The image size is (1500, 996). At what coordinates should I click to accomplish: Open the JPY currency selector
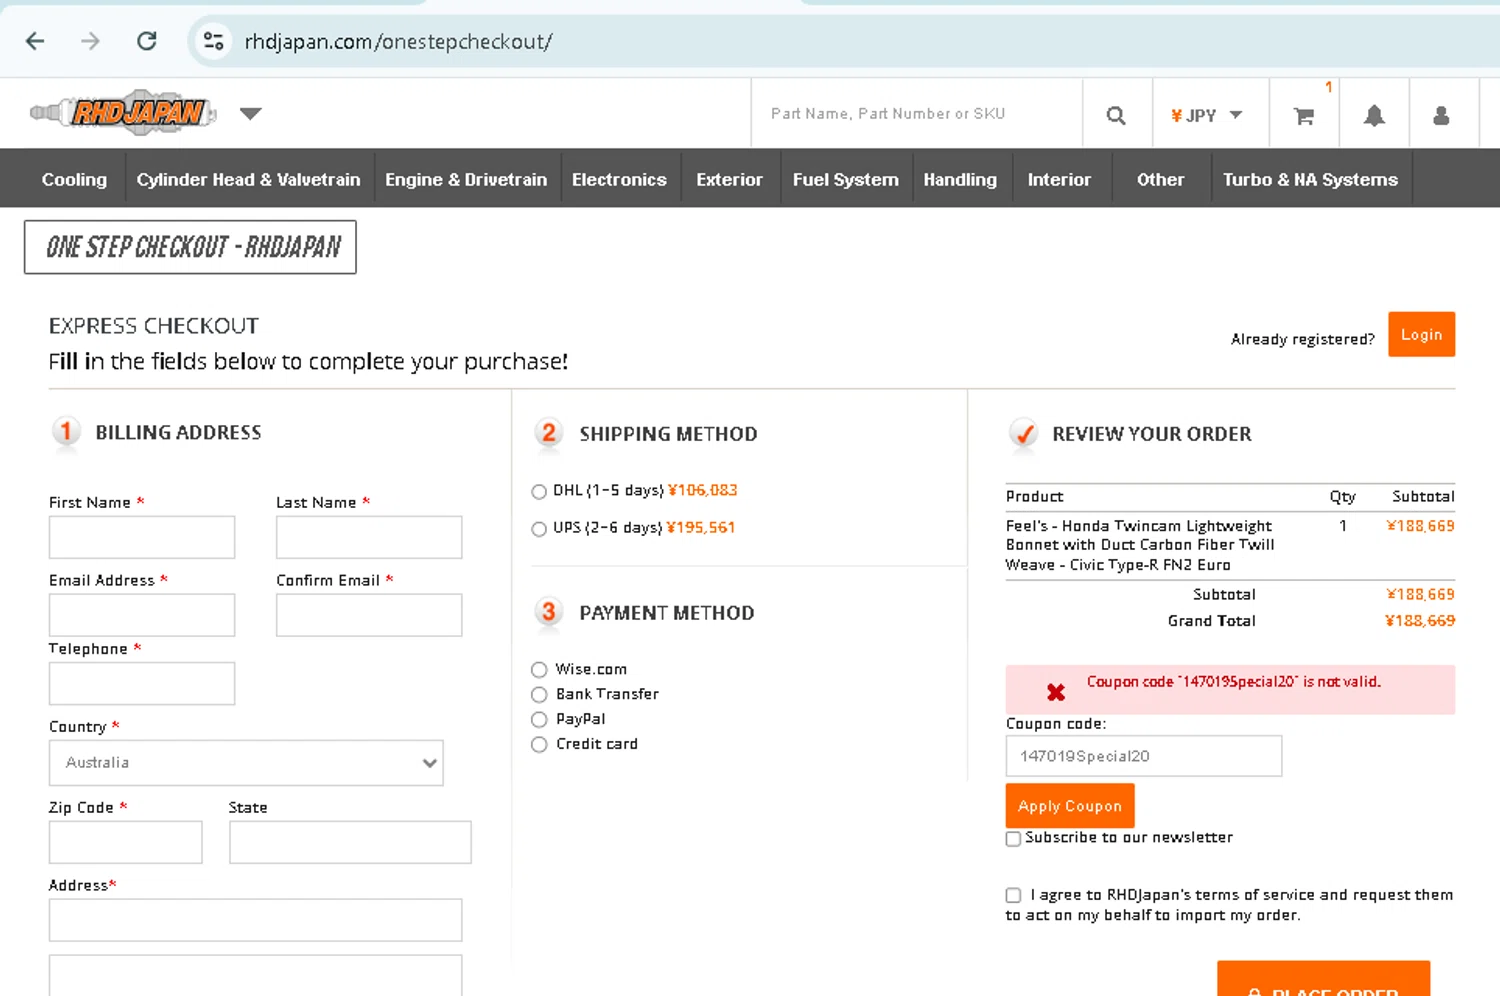1206,116
